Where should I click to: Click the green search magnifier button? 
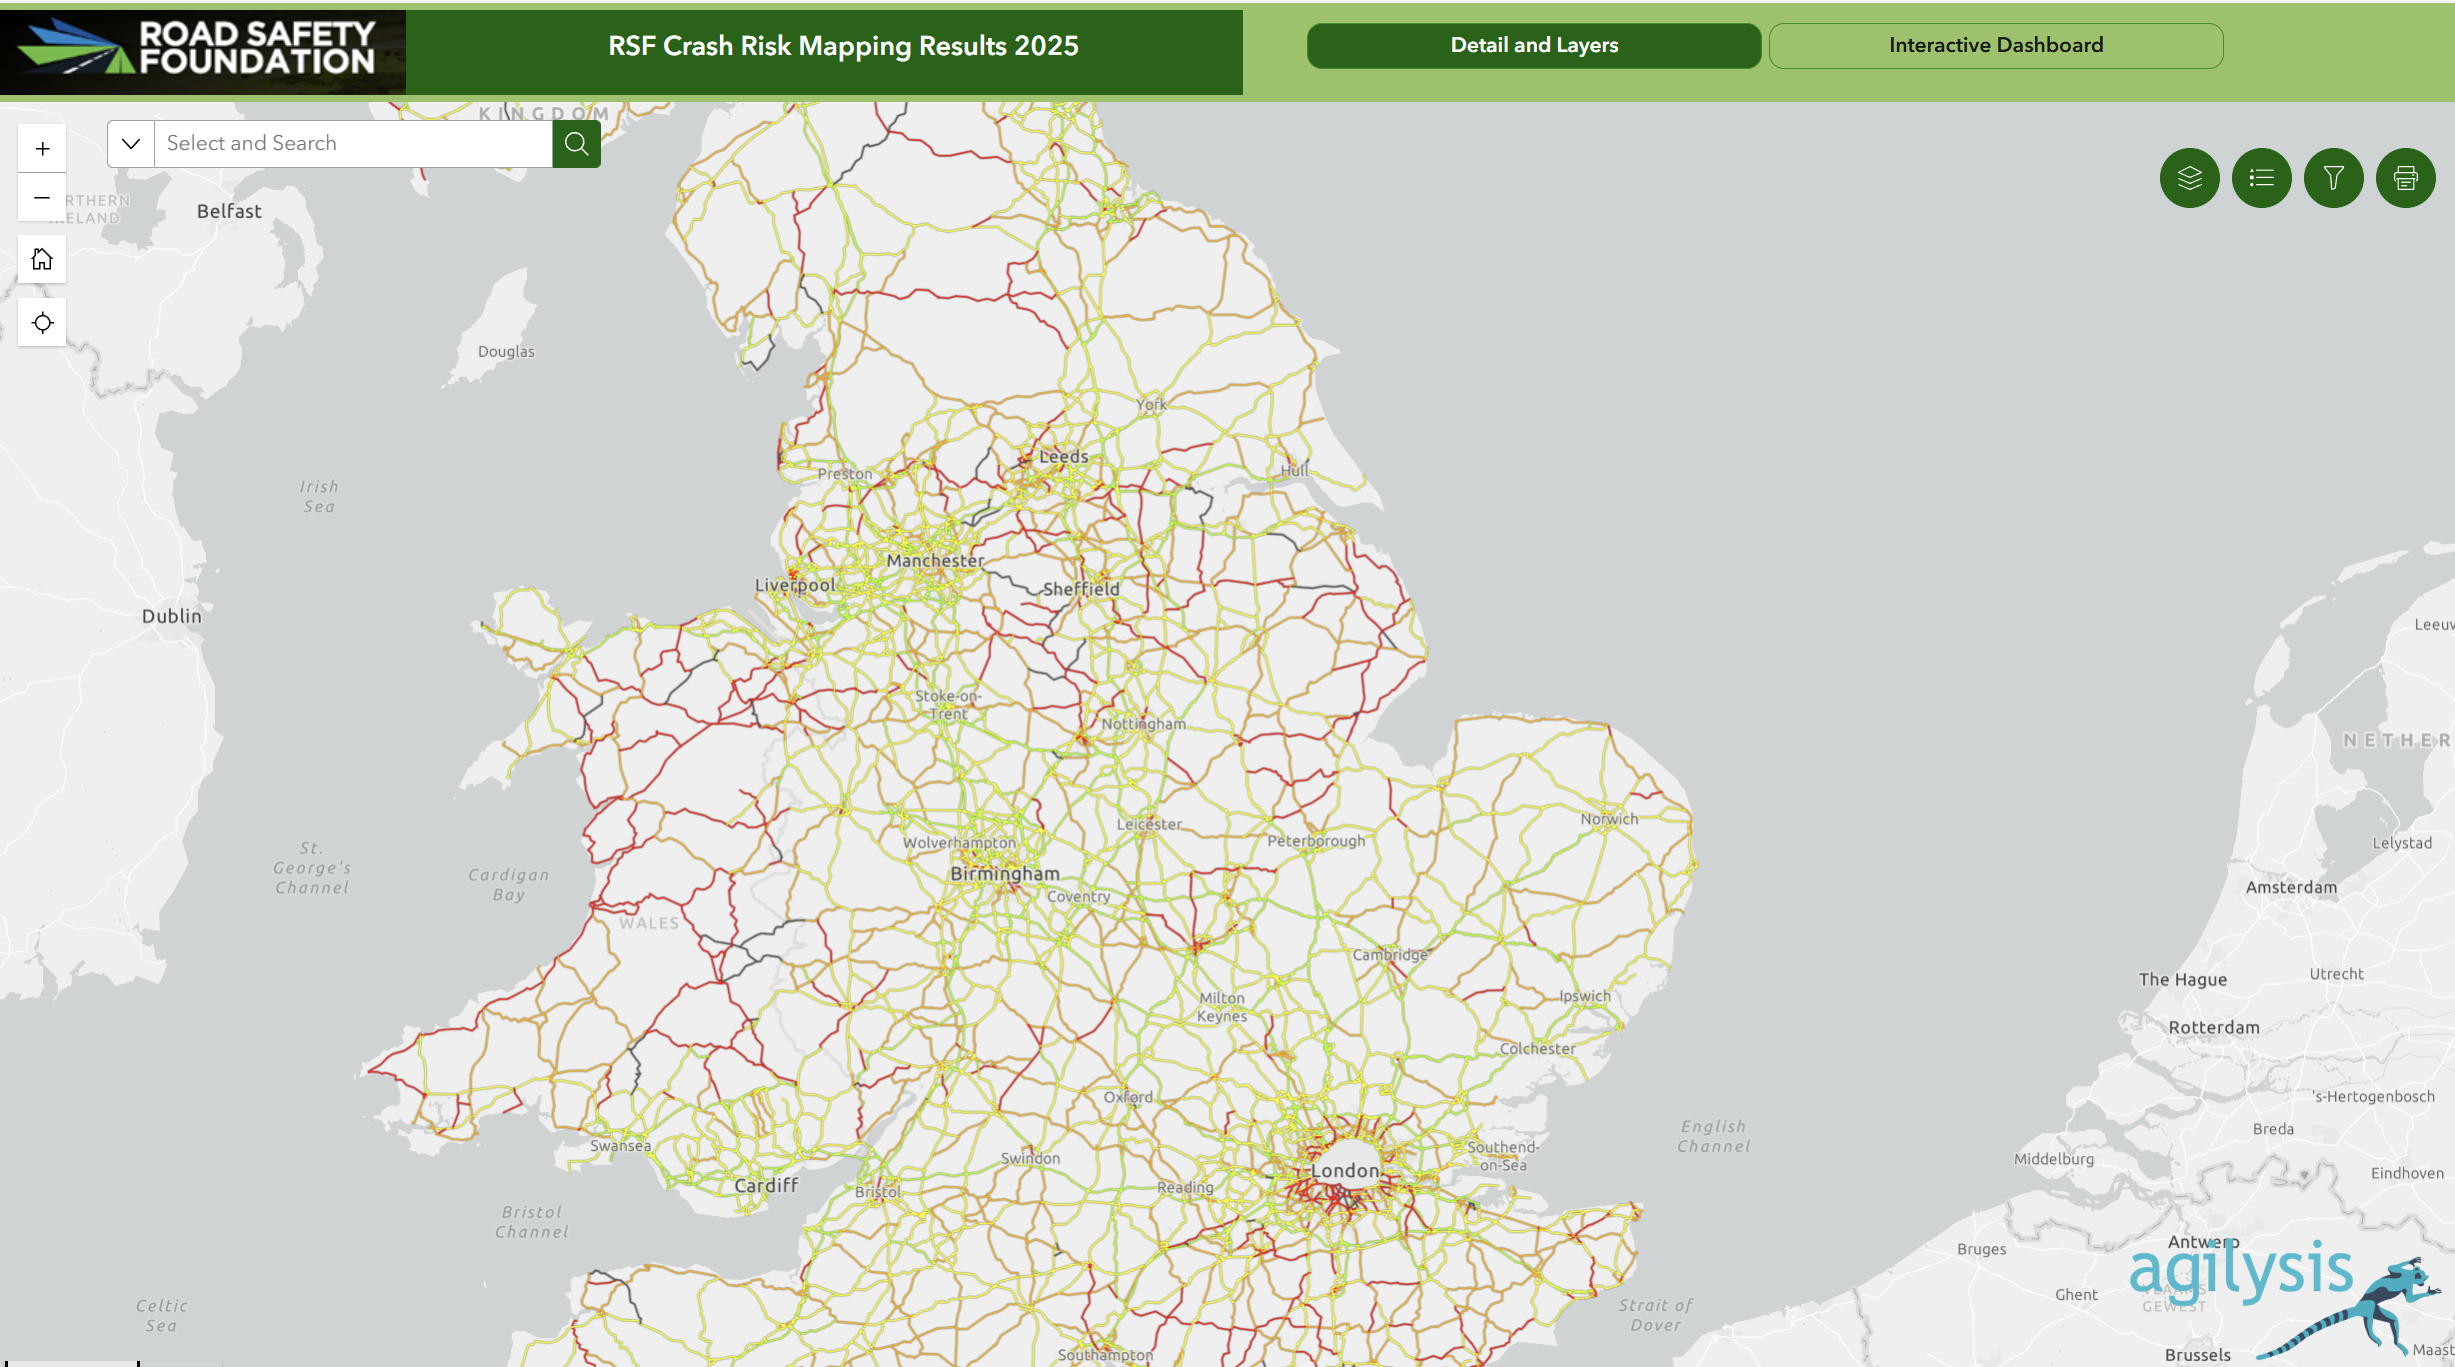point(576,144)
